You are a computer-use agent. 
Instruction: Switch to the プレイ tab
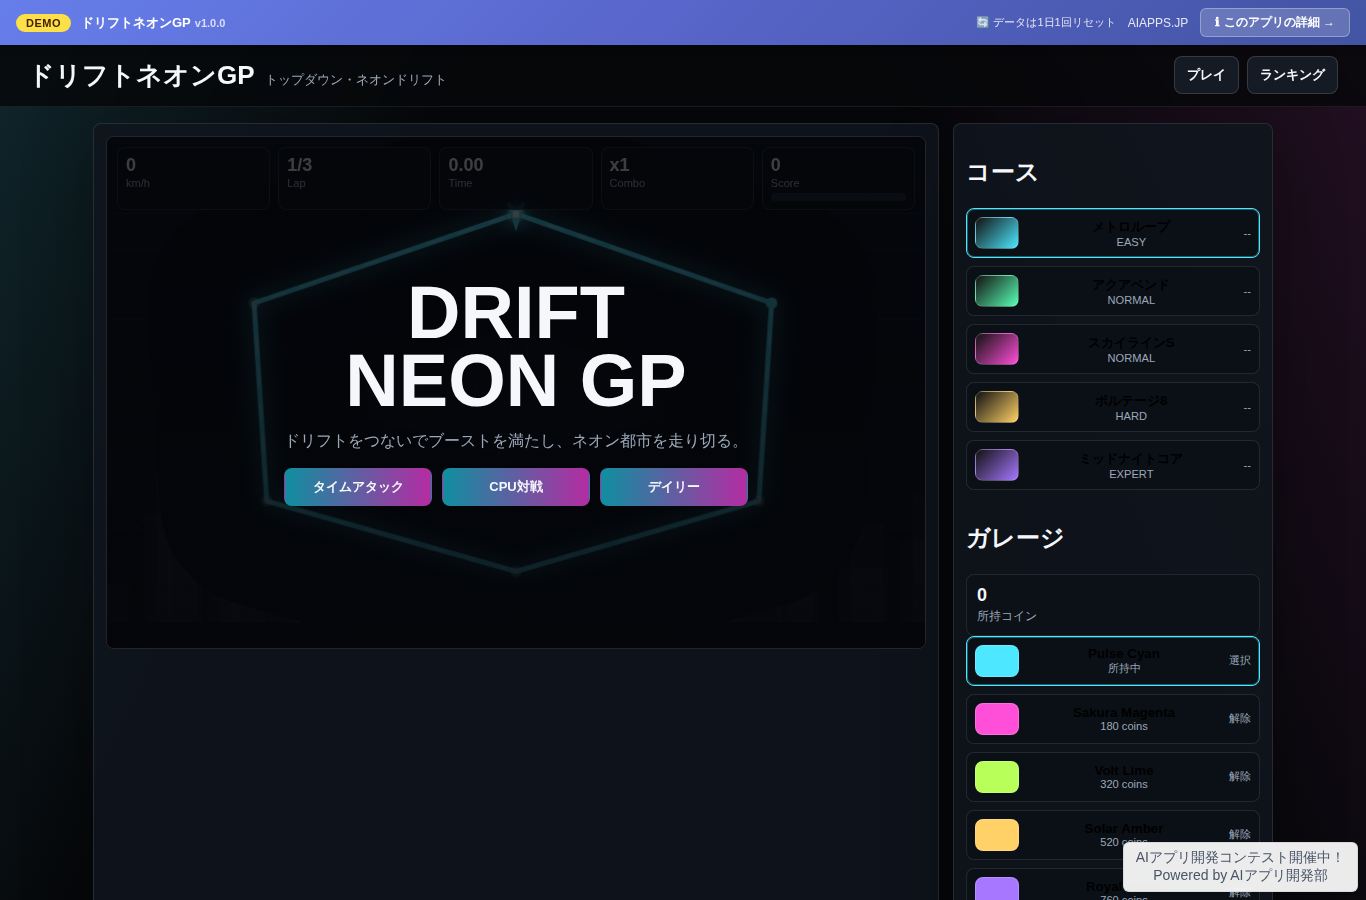[x=1206, y=75]
